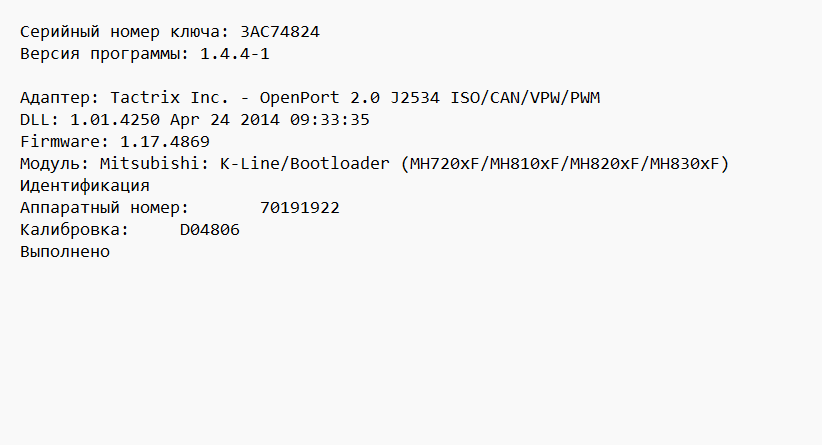Screen dimensions: 822x445
Task: Click the "Модуль" label text
Action: 50,164
